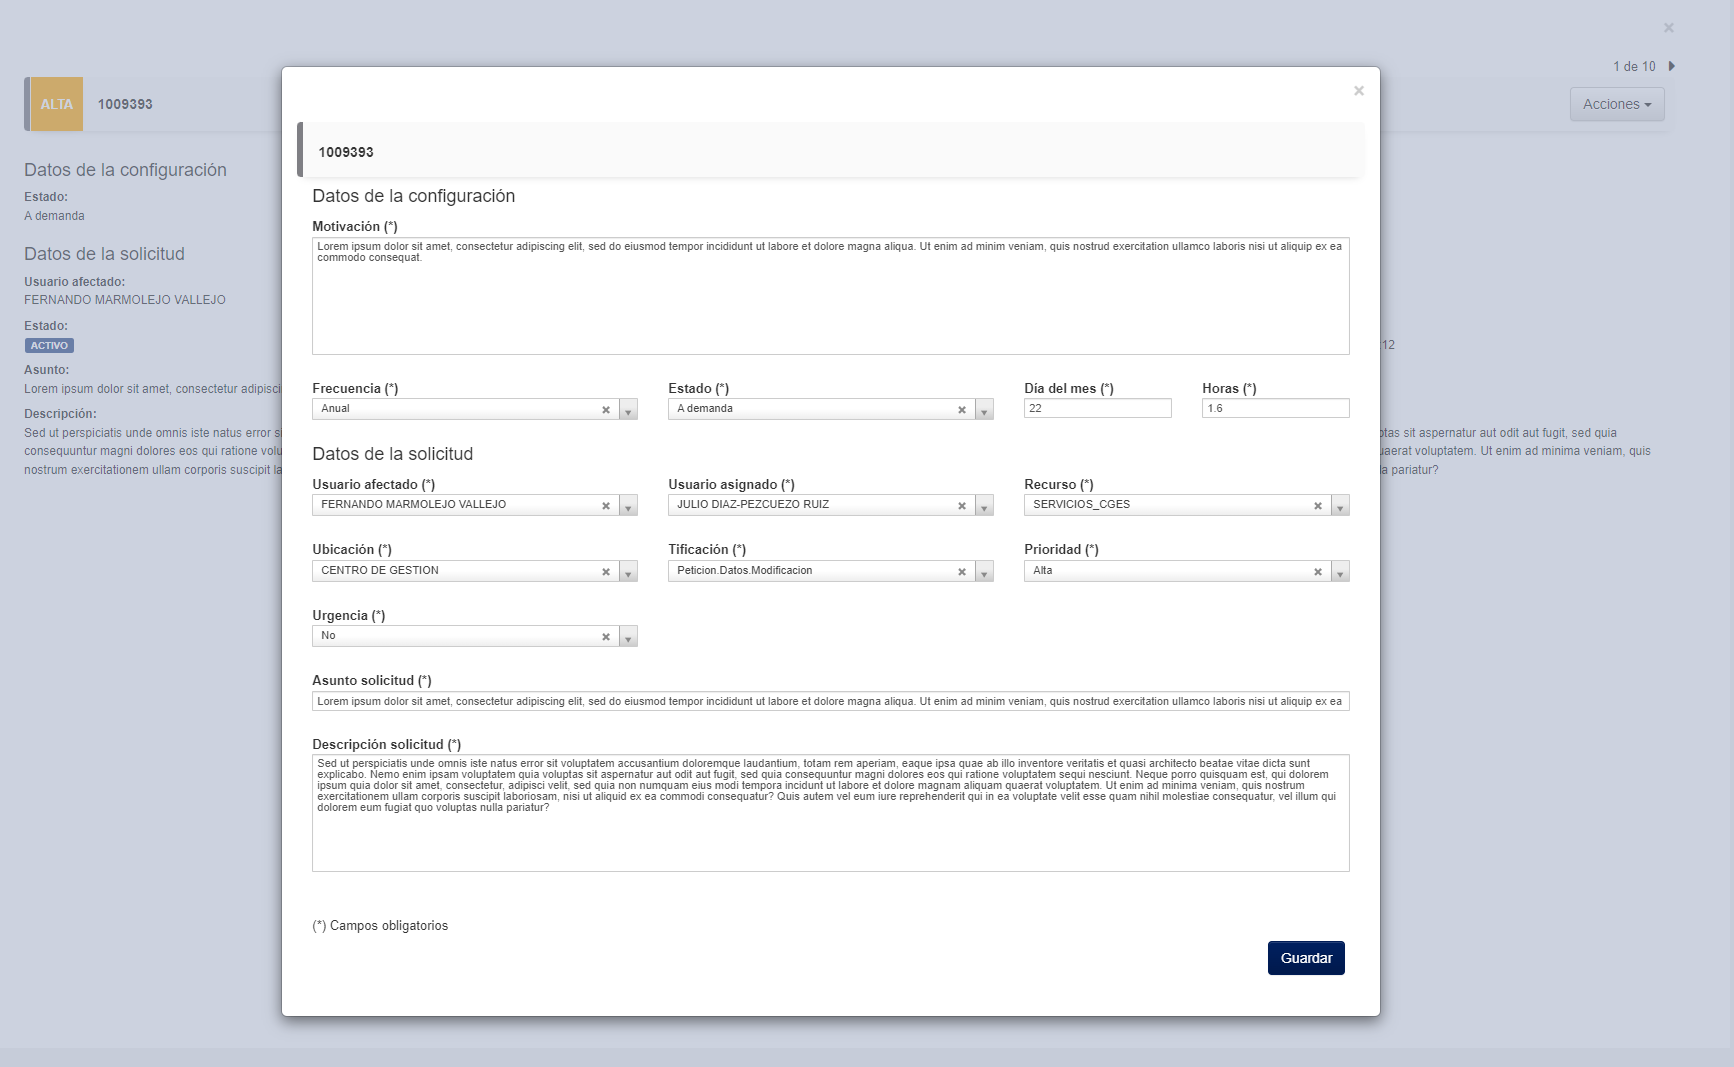Image resolution: width=1734 pixels, height=1067 pixels.
Task: Expand the Usuario asignado dropdown
Action: 984,506
